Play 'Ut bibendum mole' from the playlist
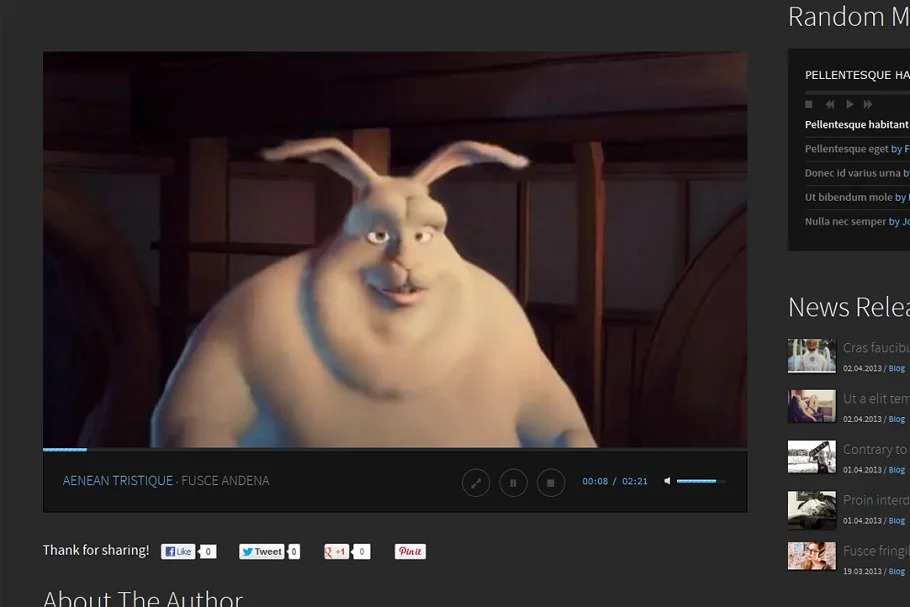The image size is (910, 607). point(849,197)
